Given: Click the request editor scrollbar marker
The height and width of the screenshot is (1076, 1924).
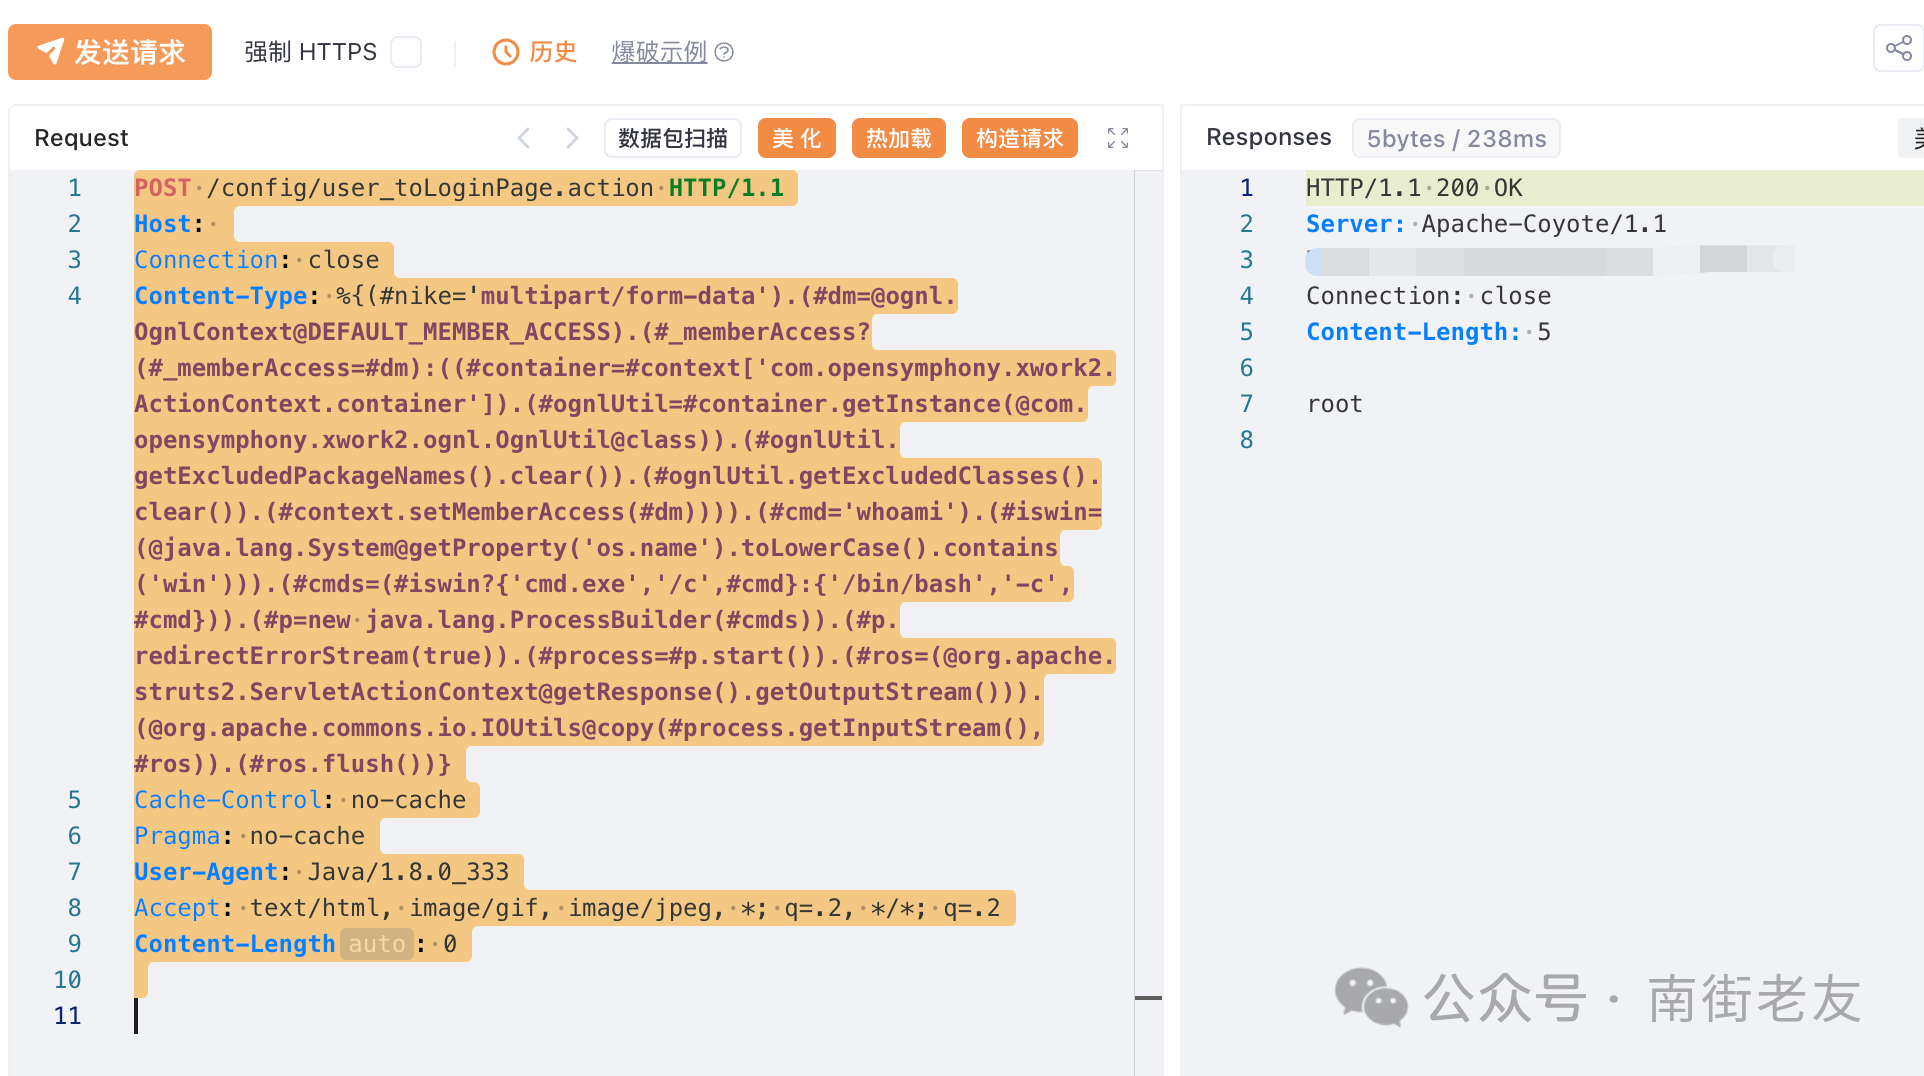Looking at the screenshot, I should click(1148, 997).
